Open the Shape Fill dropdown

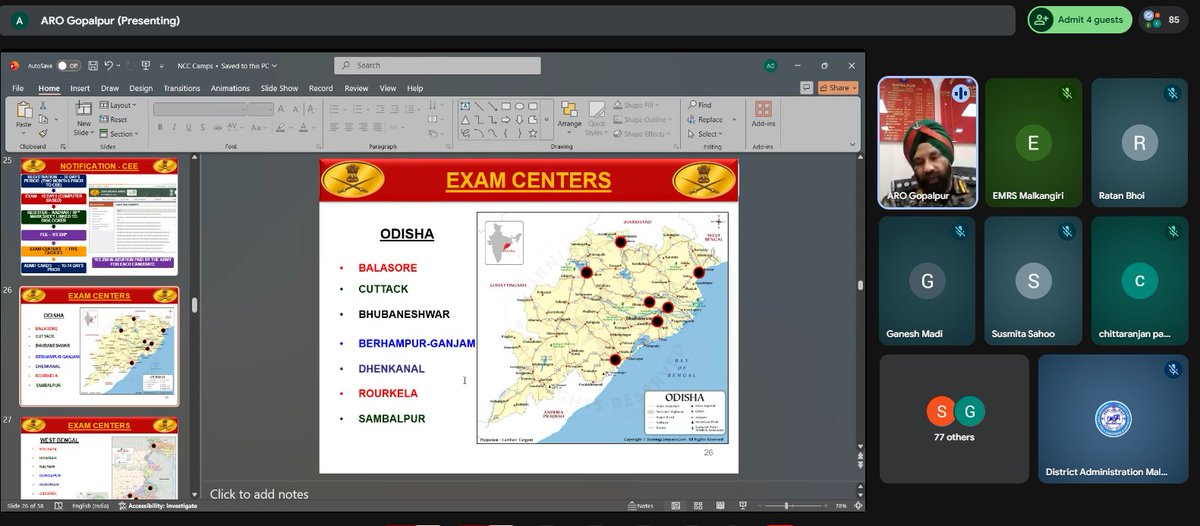click(x=638, y=105)
